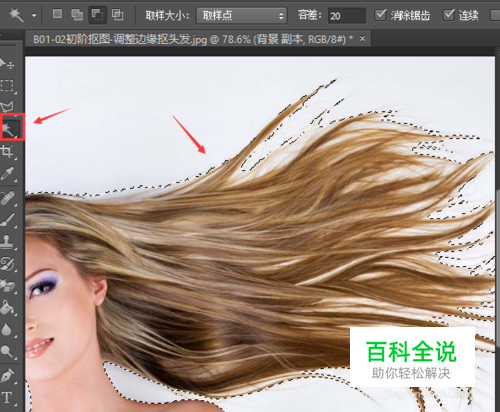Open the 取样大小 sample size dropdown
The image size is (500, 412).
[241, 16]
